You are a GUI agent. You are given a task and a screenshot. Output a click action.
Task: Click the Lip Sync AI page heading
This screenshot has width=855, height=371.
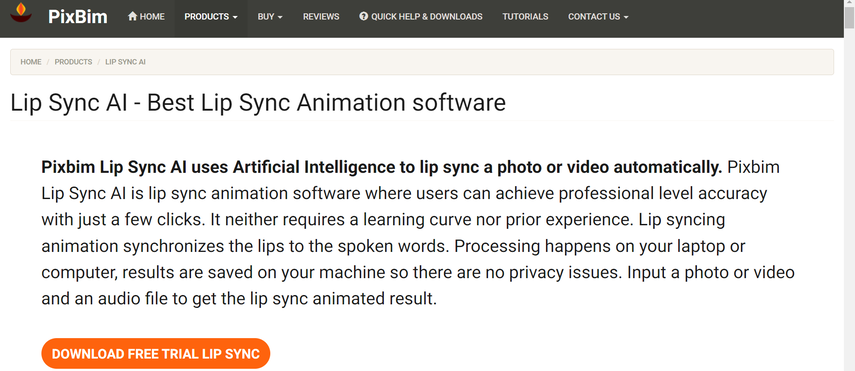click(258, 103)
